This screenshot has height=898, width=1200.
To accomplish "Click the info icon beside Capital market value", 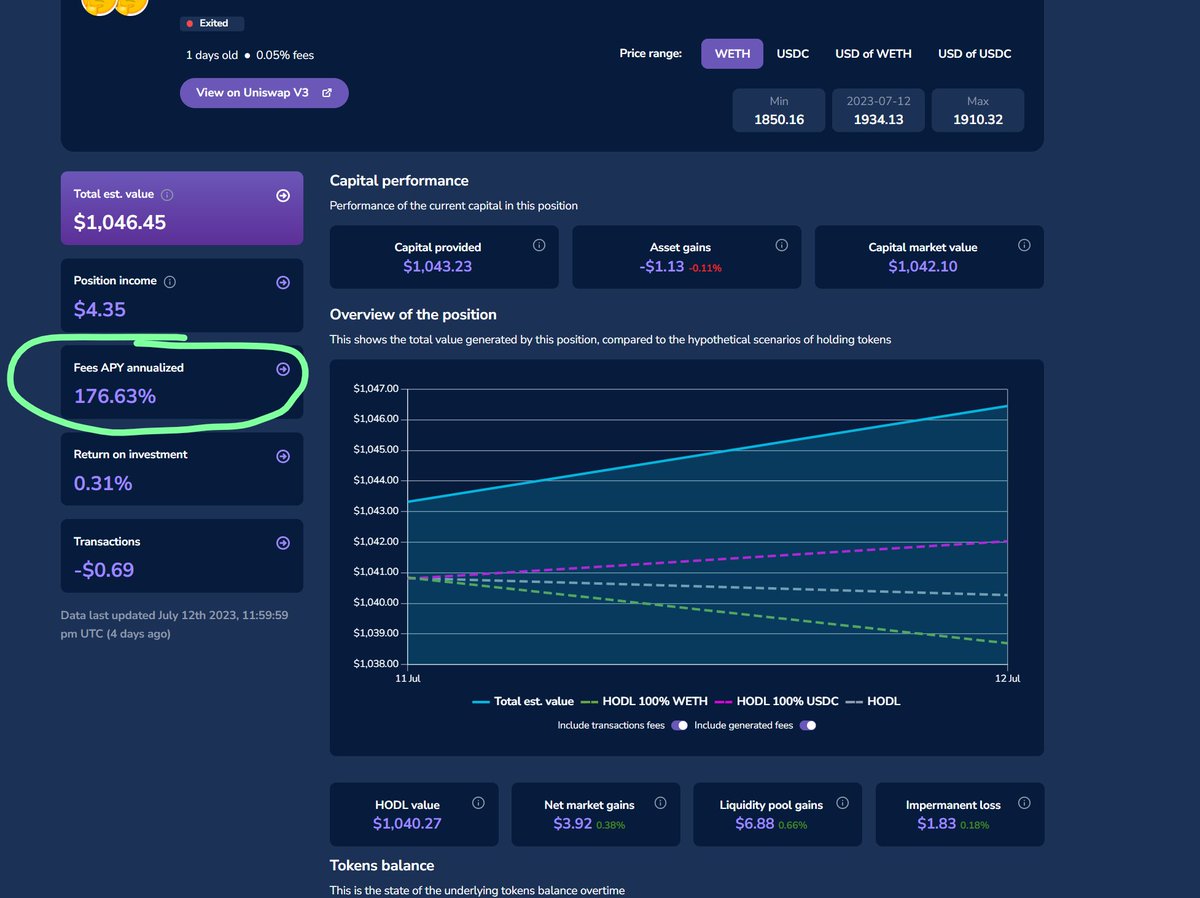I will pos(1024,244).
